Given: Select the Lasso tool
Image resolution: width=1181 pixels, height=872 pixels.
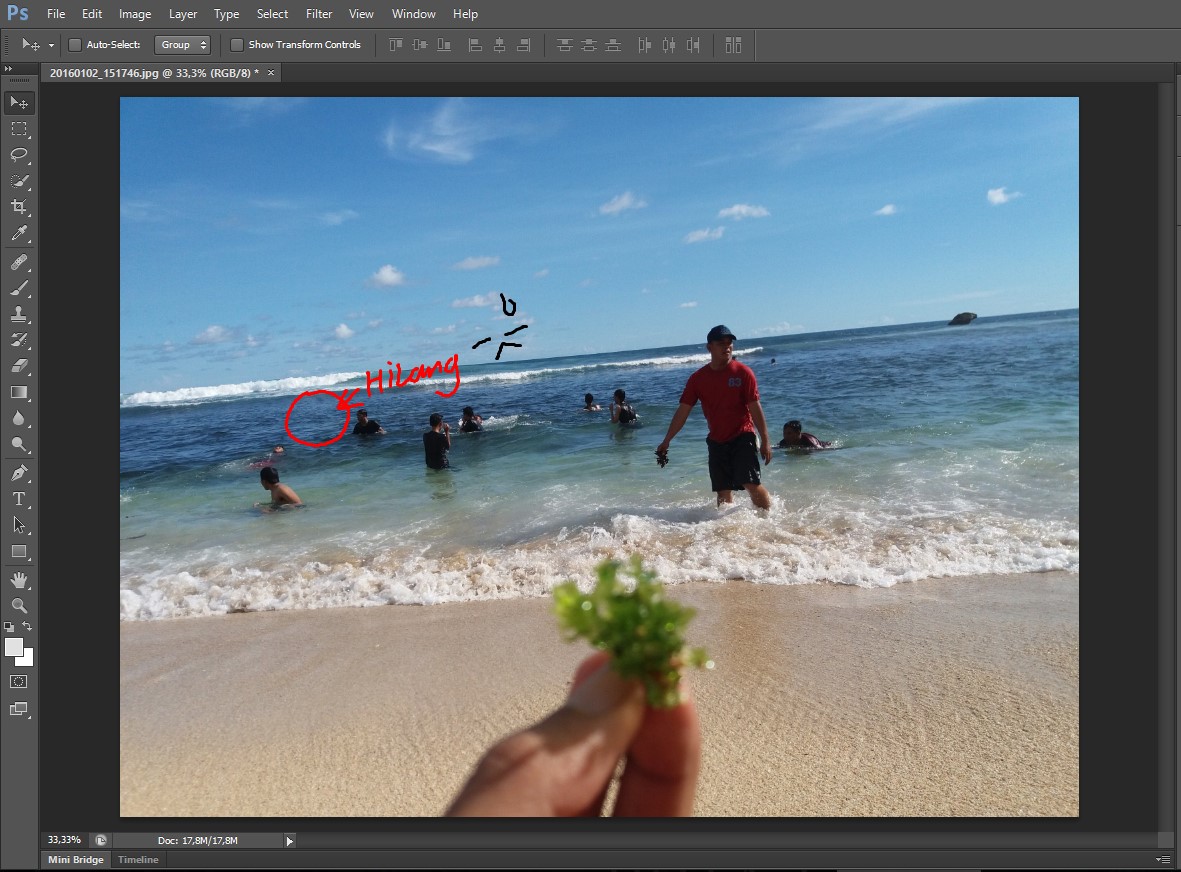Looking at the screenshot, I should [19, 154].
